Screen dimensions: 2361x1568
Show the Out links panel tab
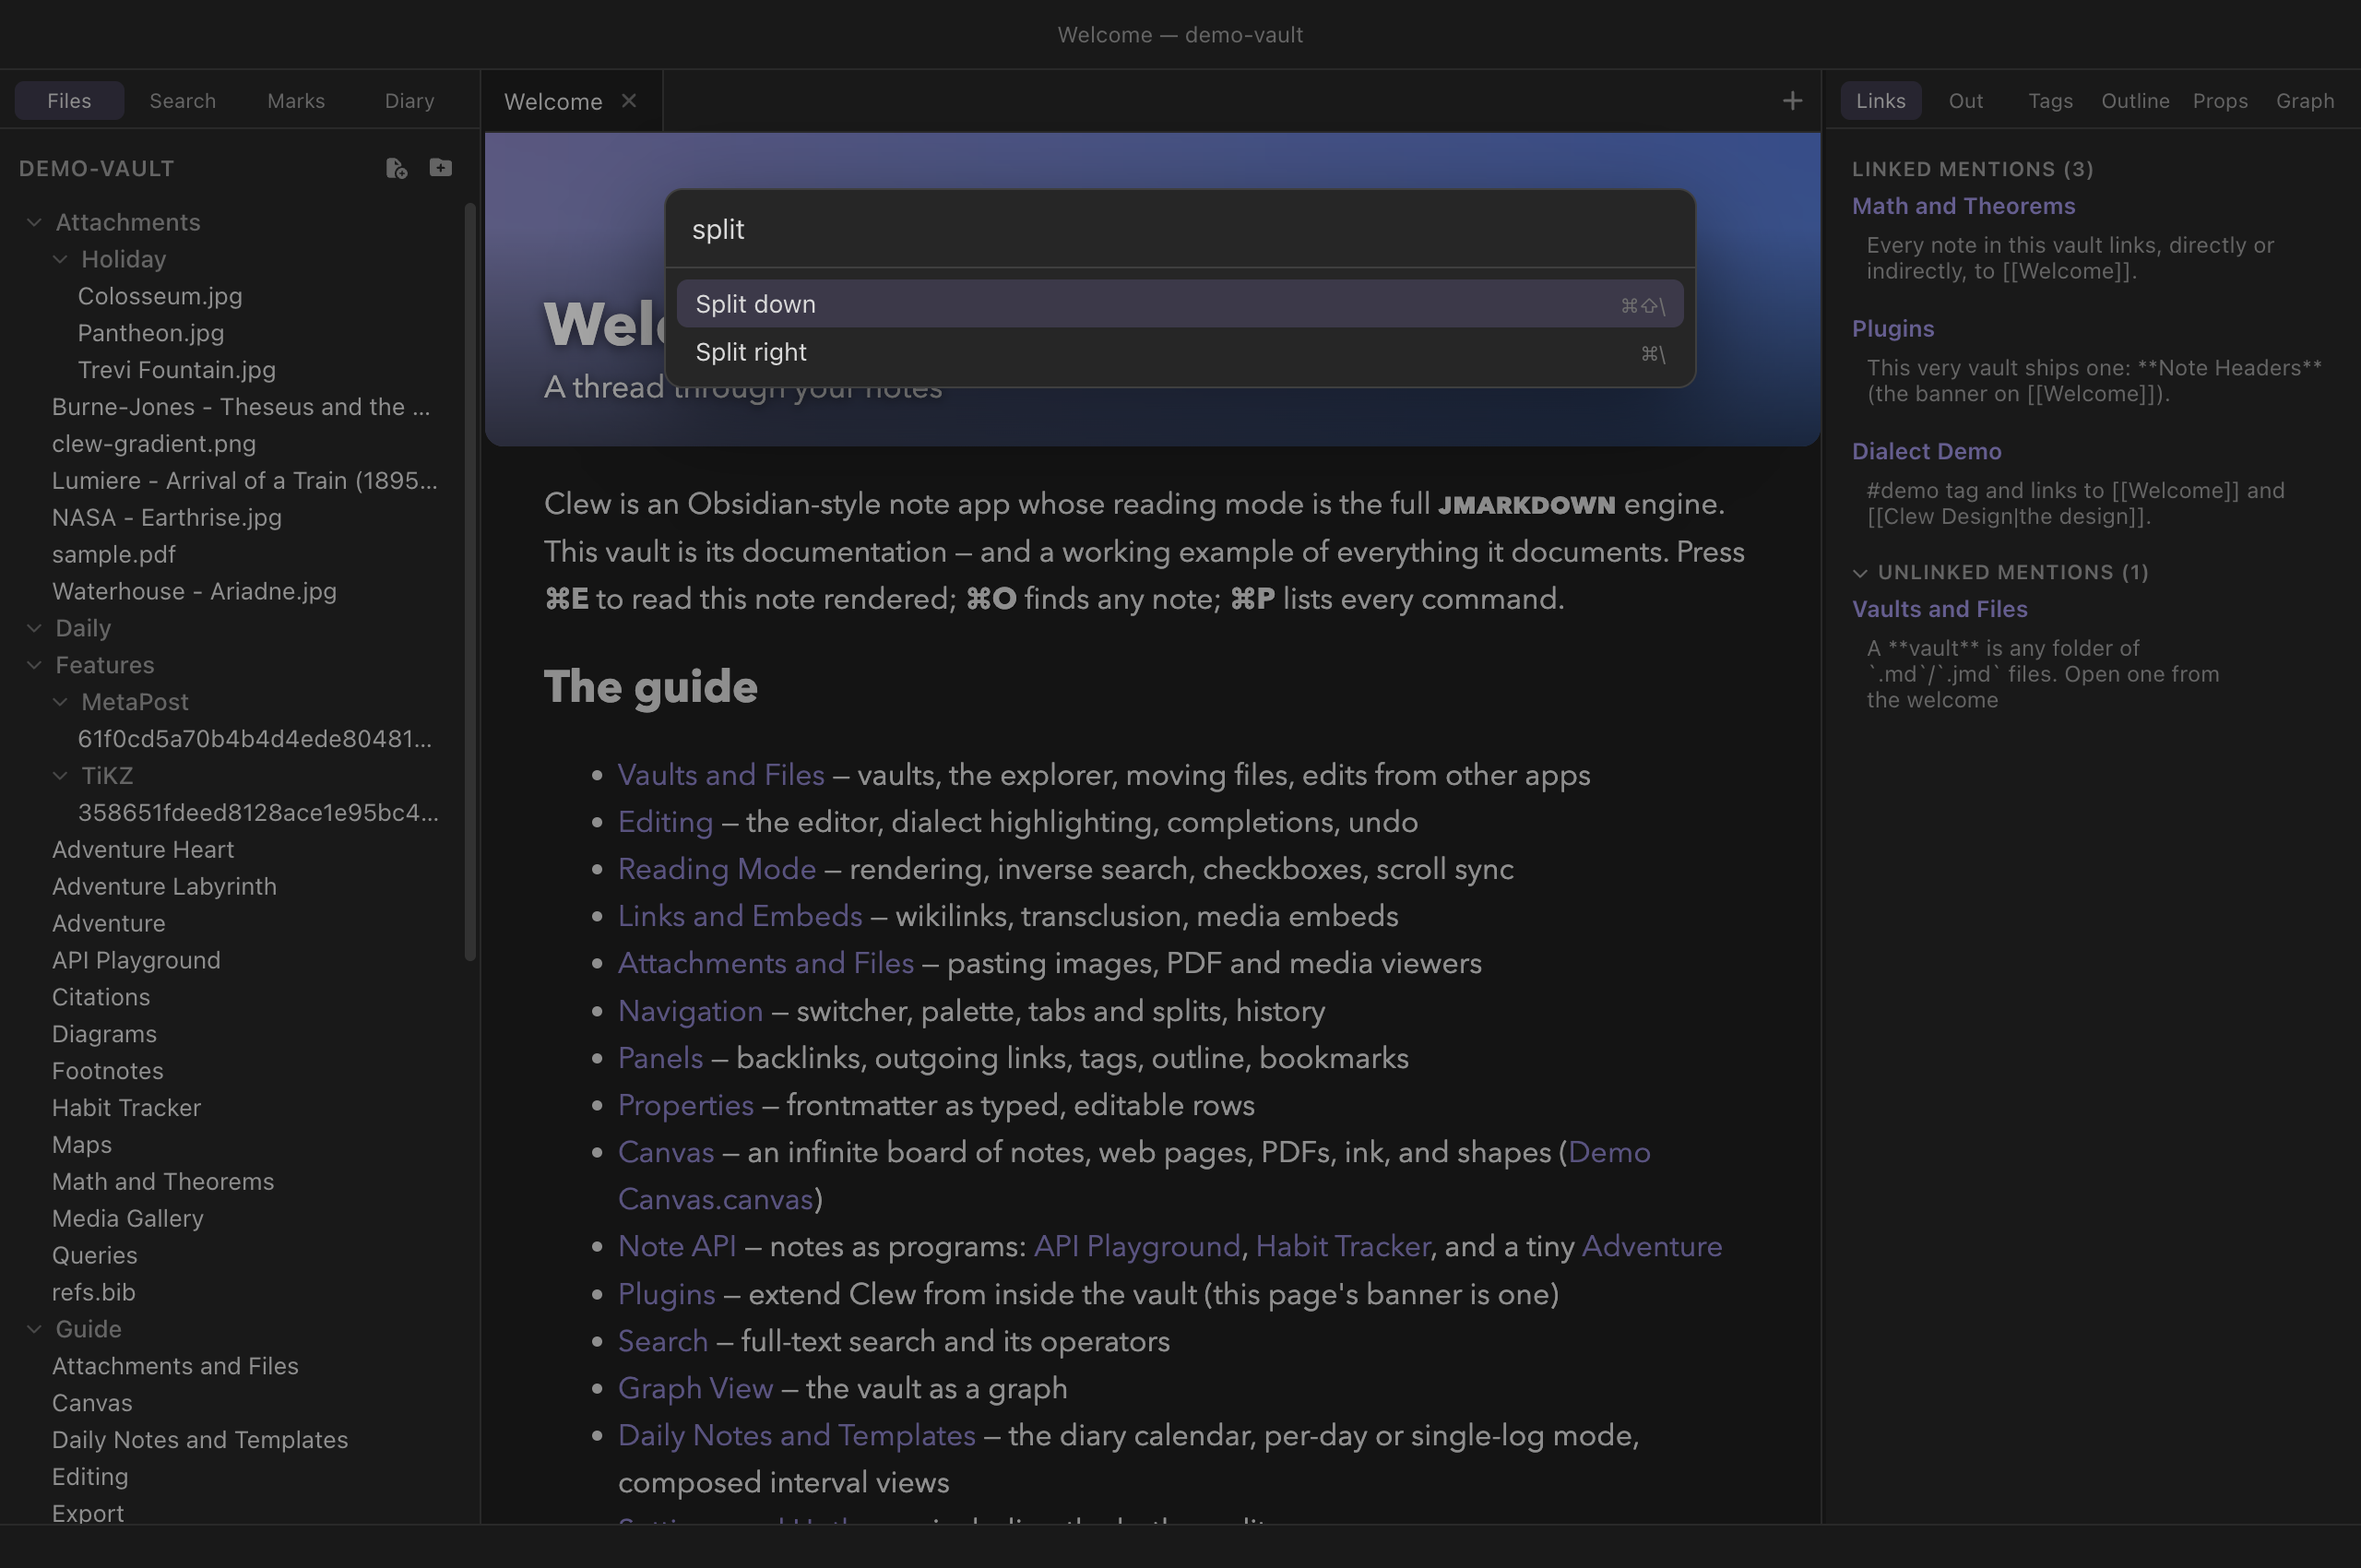pos(1966,101)
